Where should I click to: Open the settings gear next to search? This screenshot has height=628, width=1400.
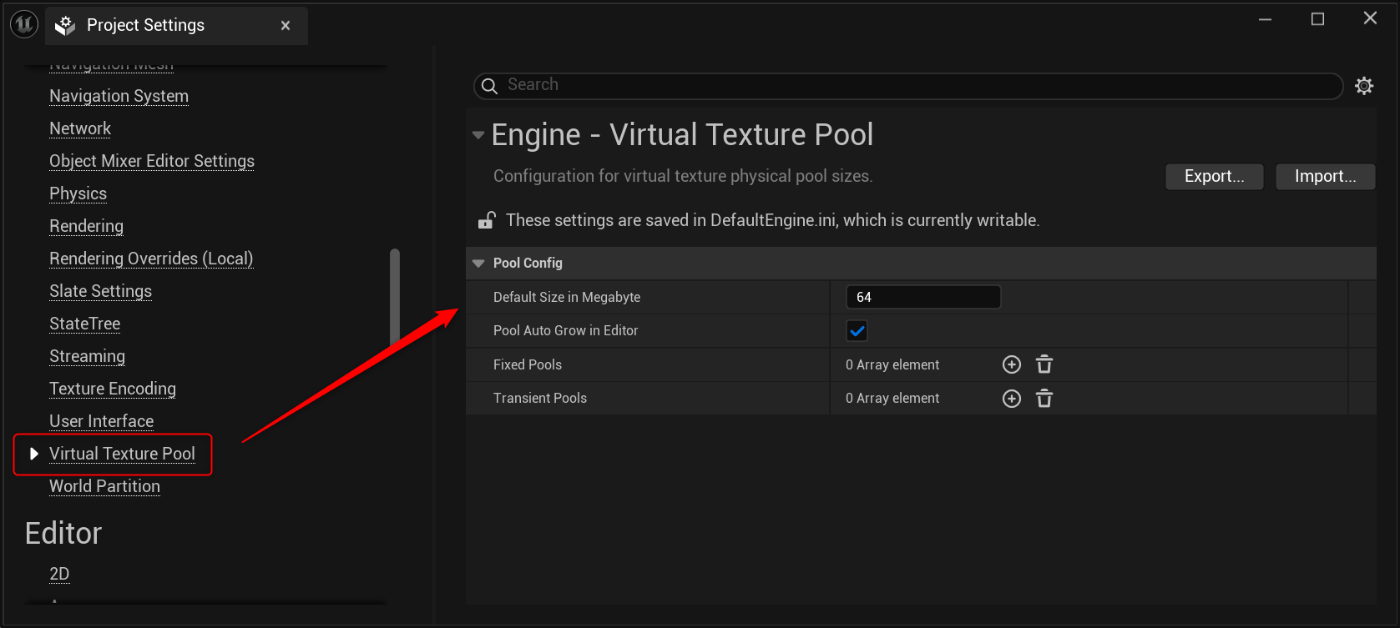click(x=1364, y=86)
